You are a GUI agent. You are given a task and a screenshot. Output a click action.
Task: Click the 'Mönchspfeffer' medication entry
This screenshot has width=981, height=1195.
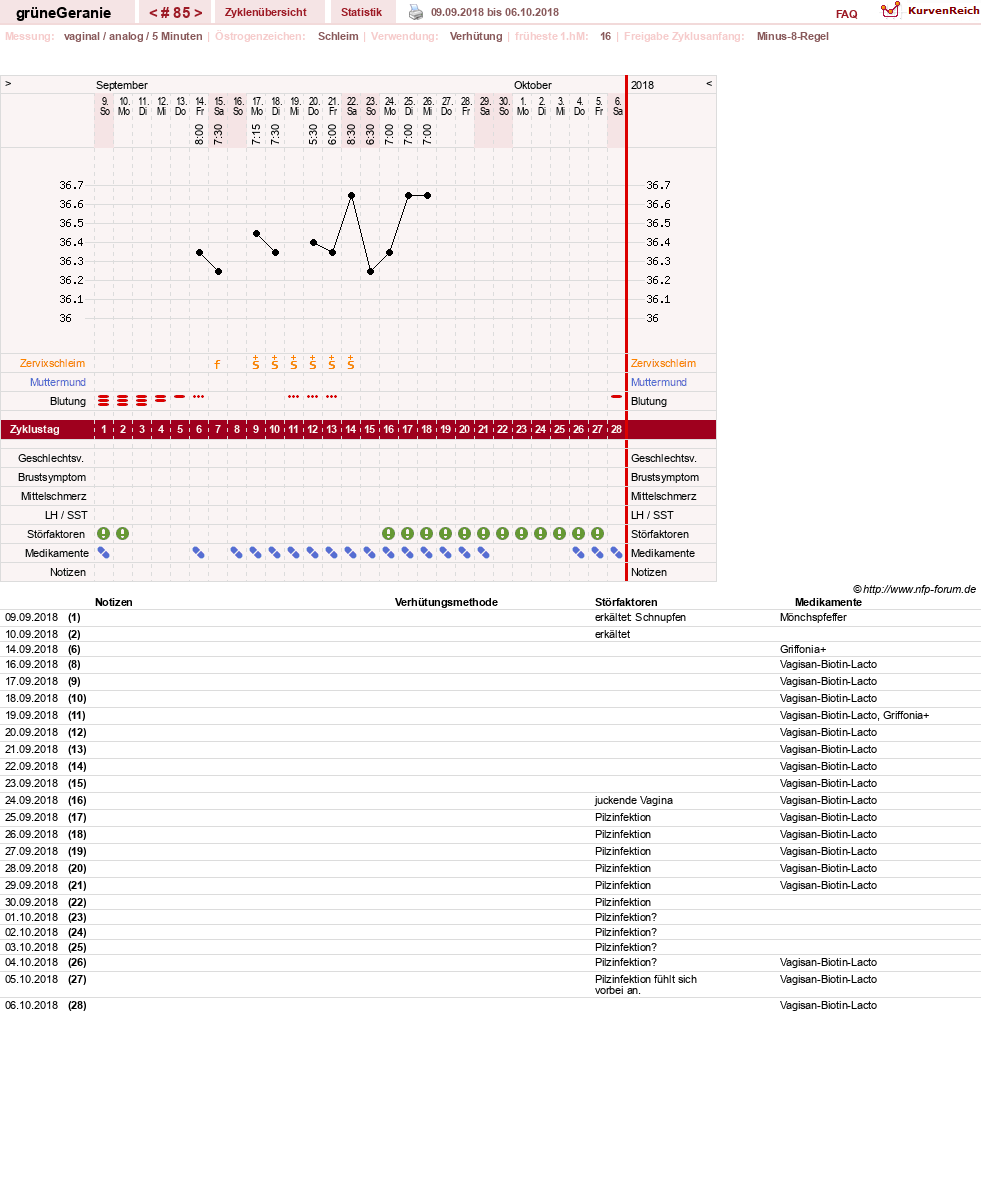pyautogui.click(x=813, y=617)
